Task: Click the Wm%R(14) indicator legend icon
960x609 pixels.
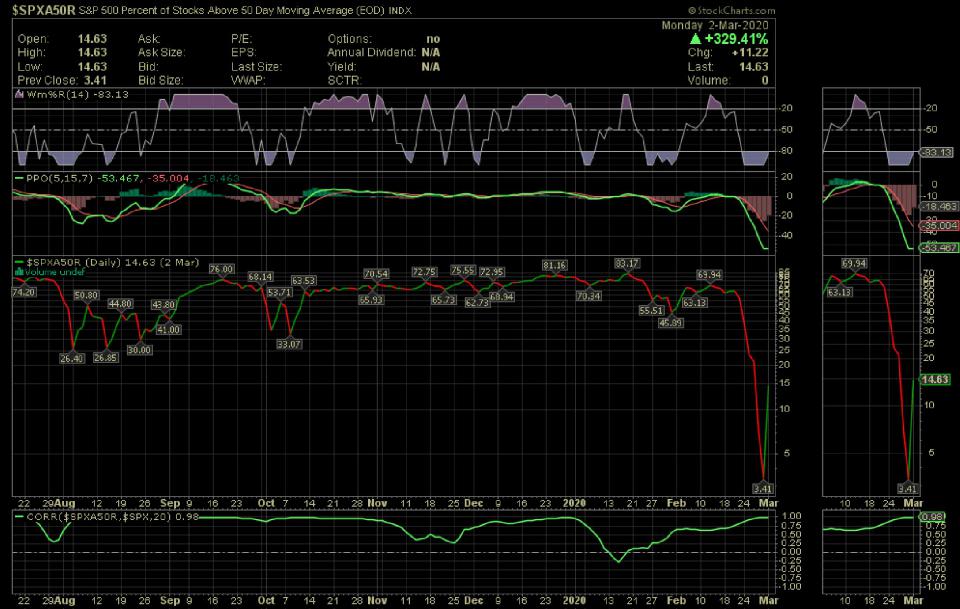Action: [18, 93]
